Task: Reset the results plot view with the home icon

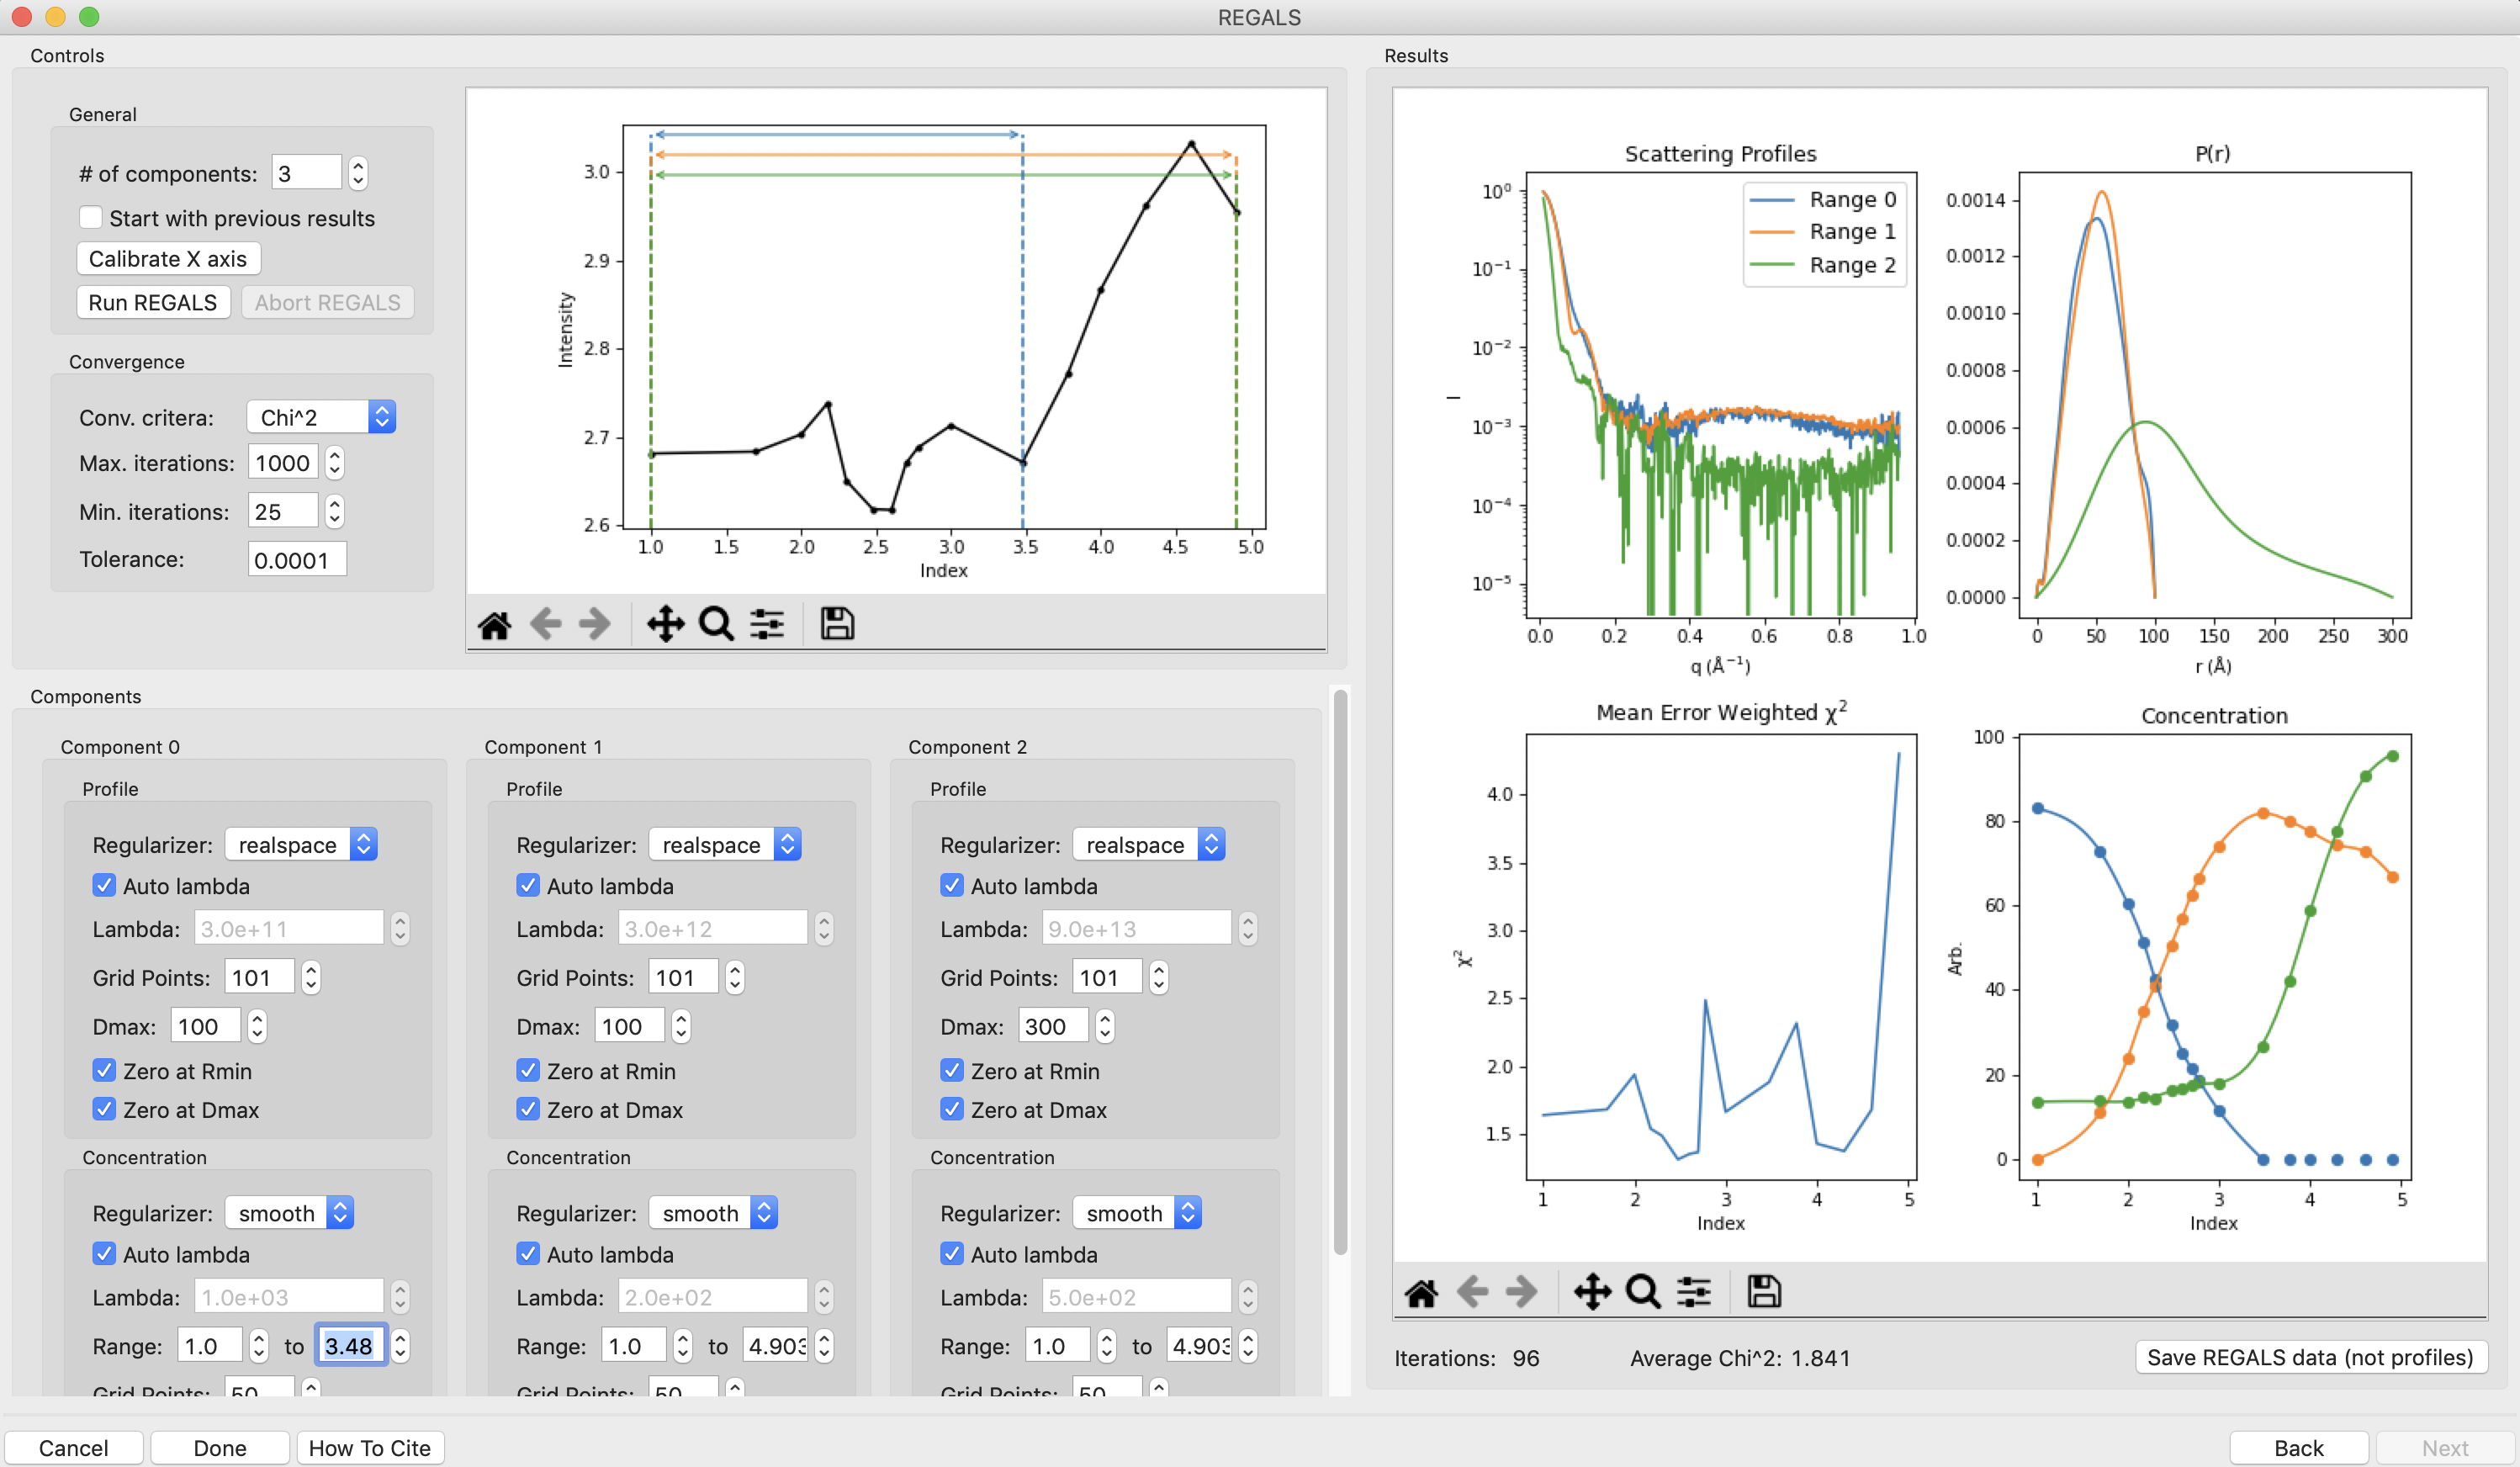Action: 1421,1292
